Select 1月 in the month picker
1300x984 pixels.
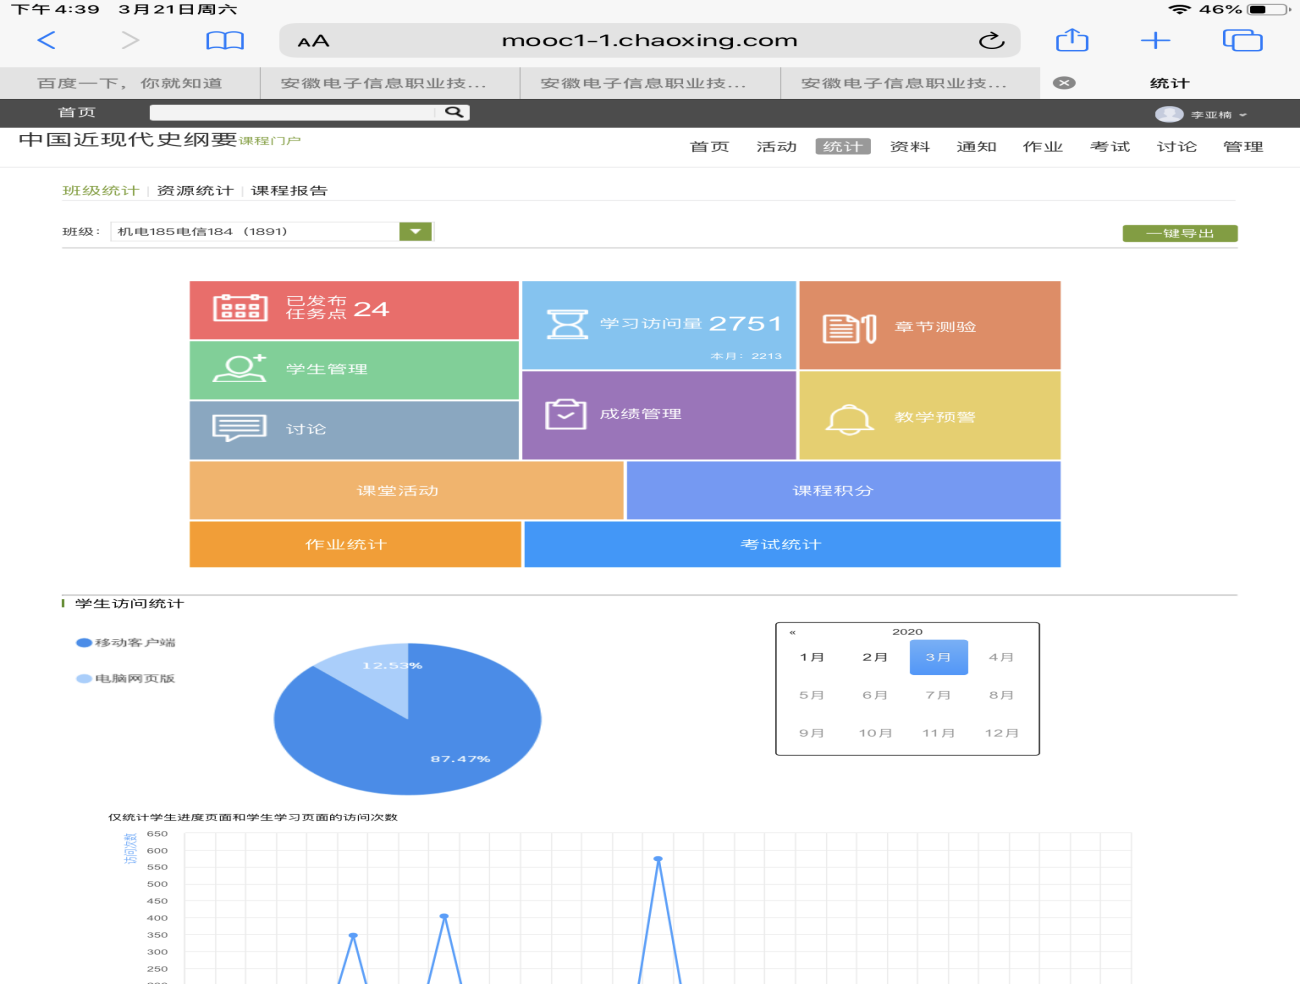[812, 657]
